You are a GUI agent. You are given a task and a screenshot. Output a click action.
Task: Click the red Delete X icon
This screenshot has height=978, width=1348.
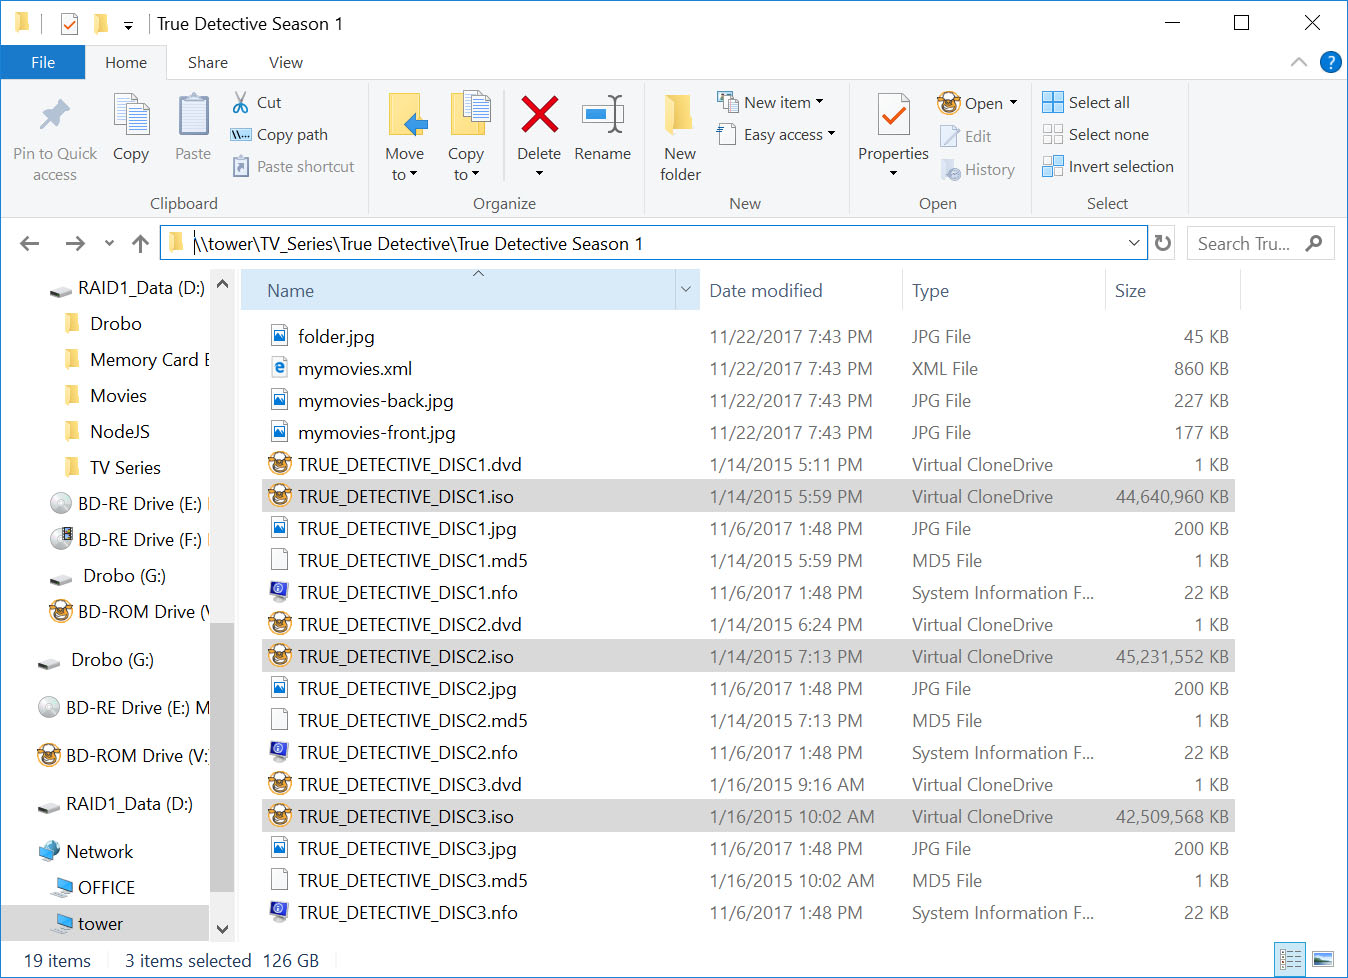539,115
